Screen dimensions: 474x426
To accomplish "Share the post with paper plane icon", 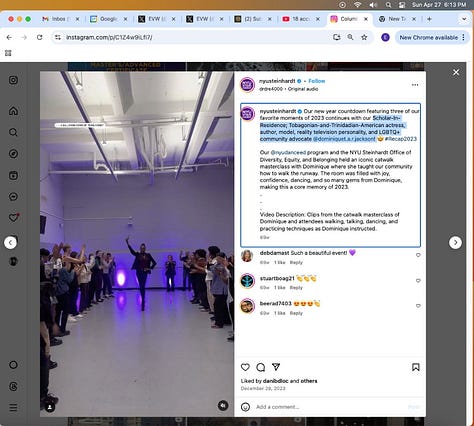I will click(276, 367).
